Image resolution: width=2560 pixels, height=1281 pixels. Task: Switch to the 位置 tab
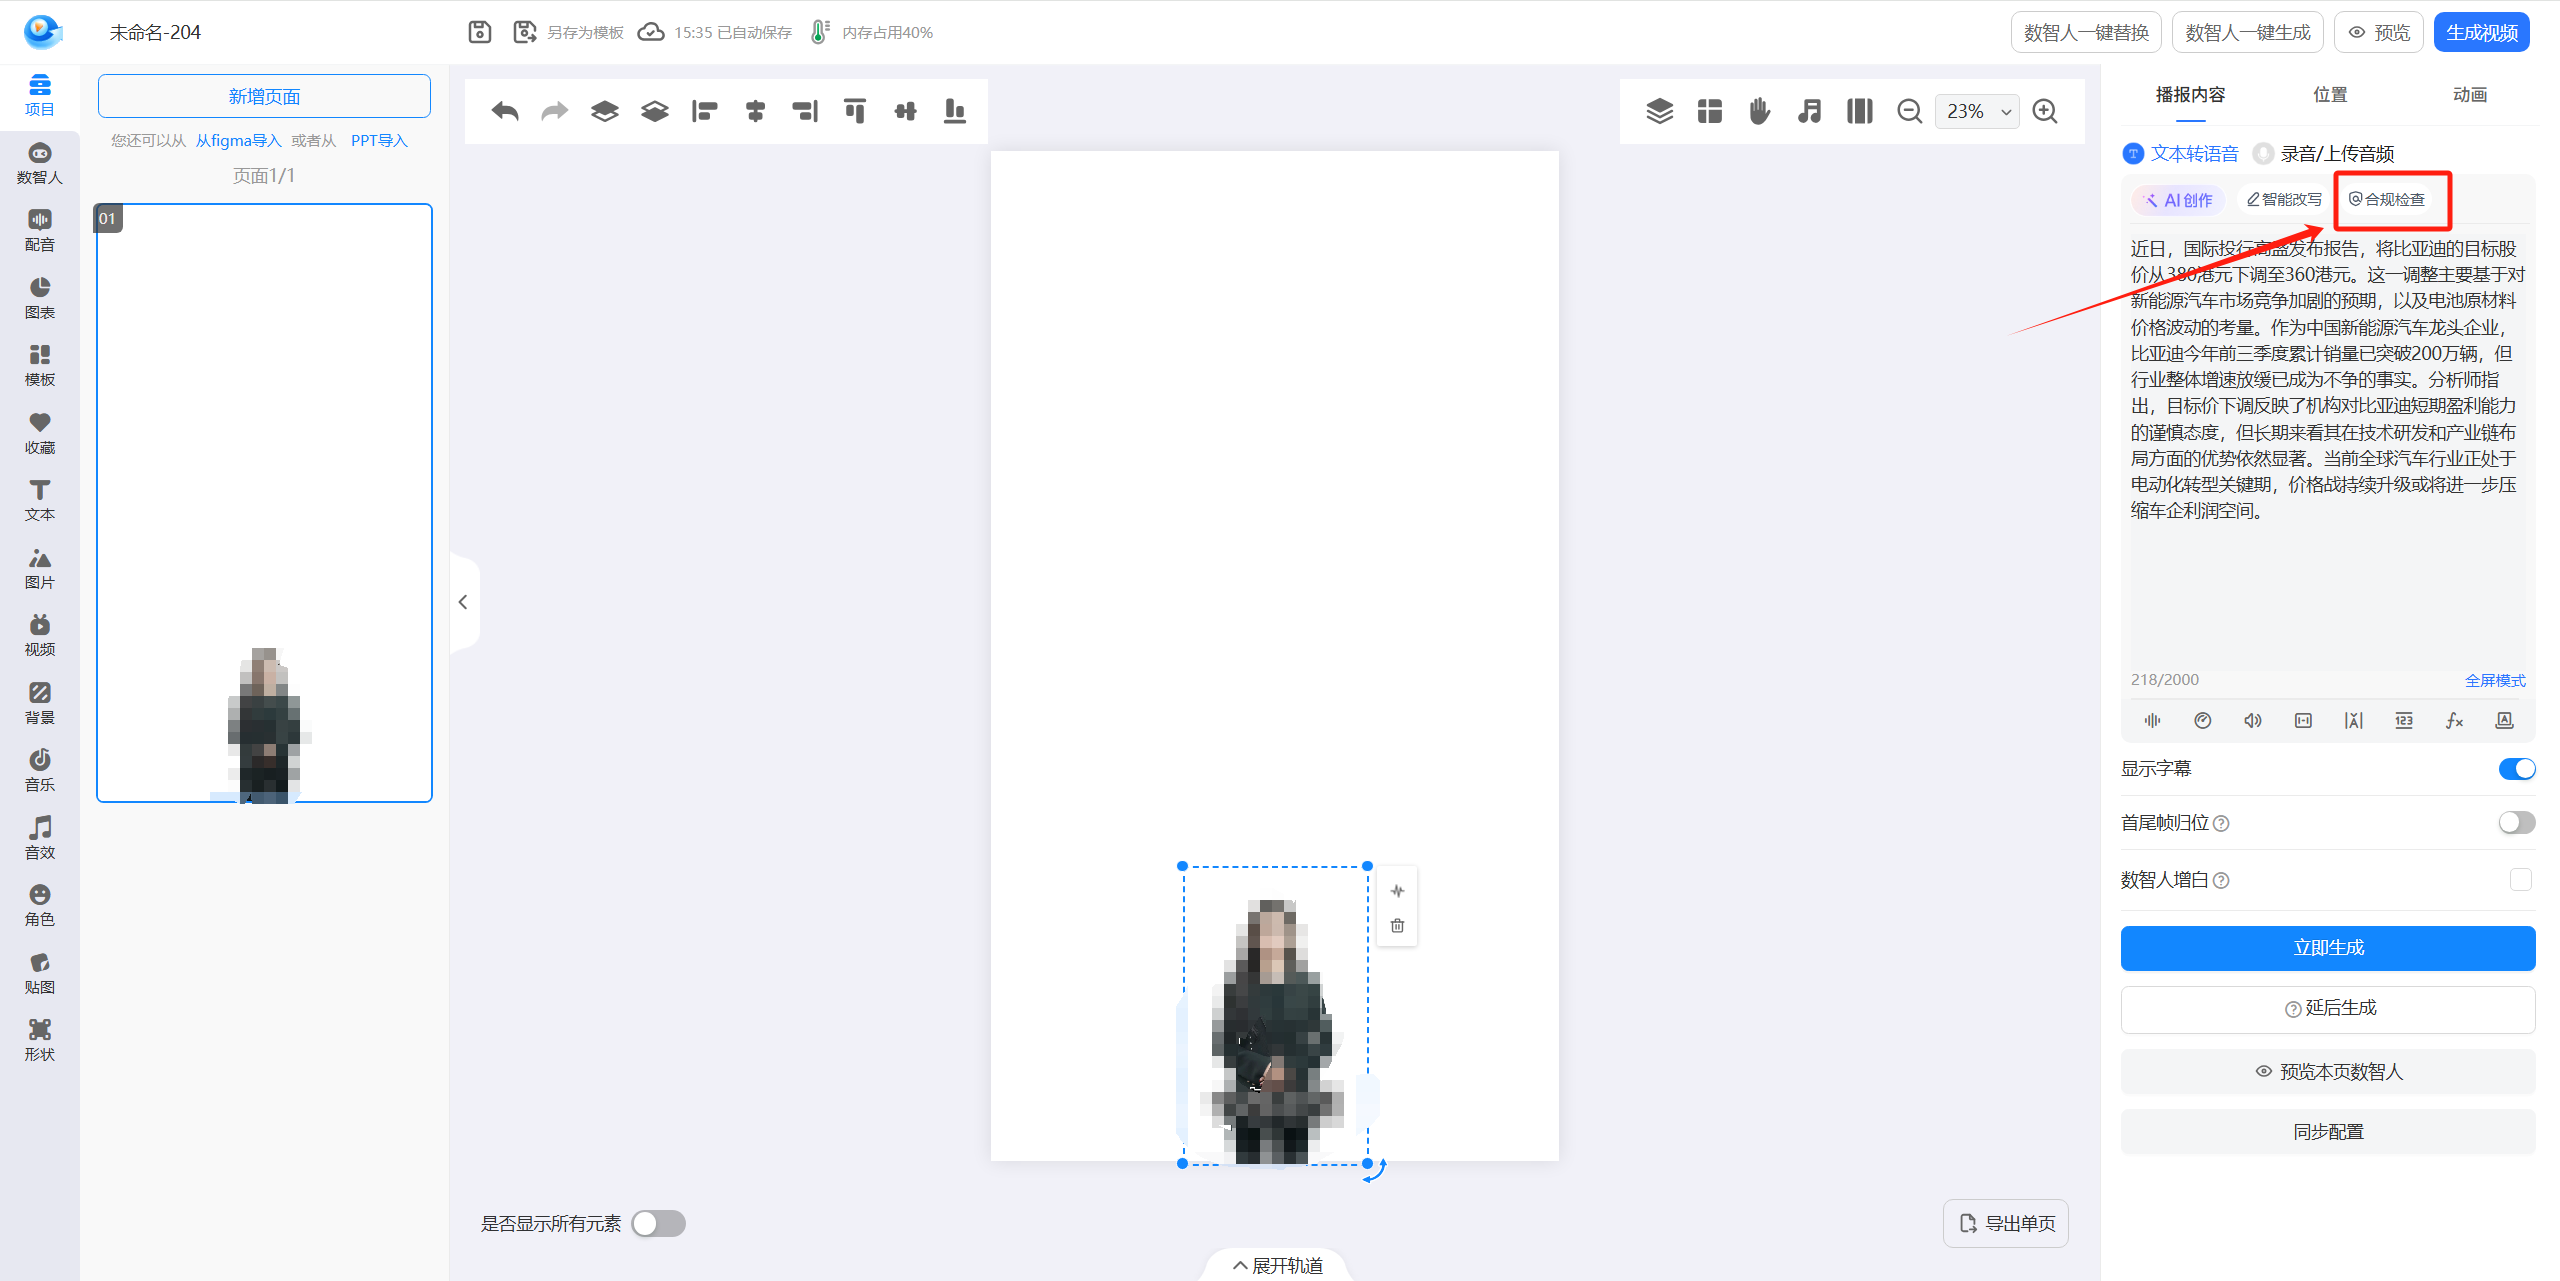2330,94
